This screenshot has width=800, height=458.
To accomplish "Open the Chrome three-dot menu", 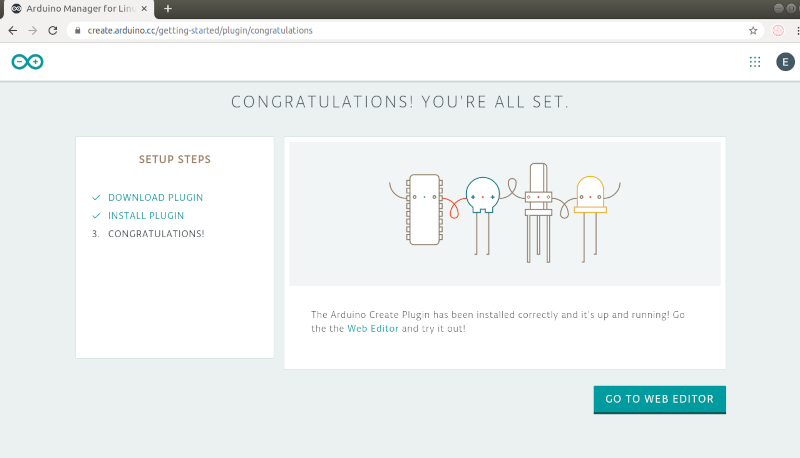I will [797, 31].
